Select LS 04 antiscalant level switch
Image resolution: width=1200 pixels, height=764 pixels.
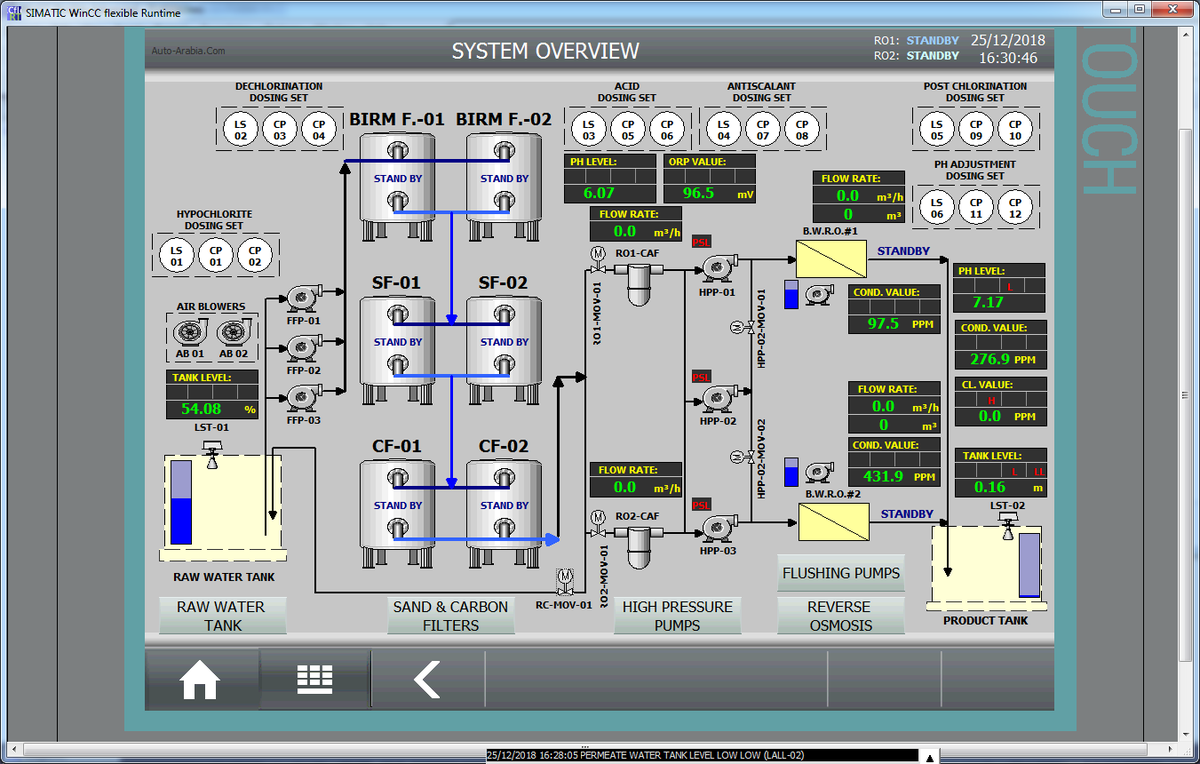pyautogui.click(x=724, y=129)
